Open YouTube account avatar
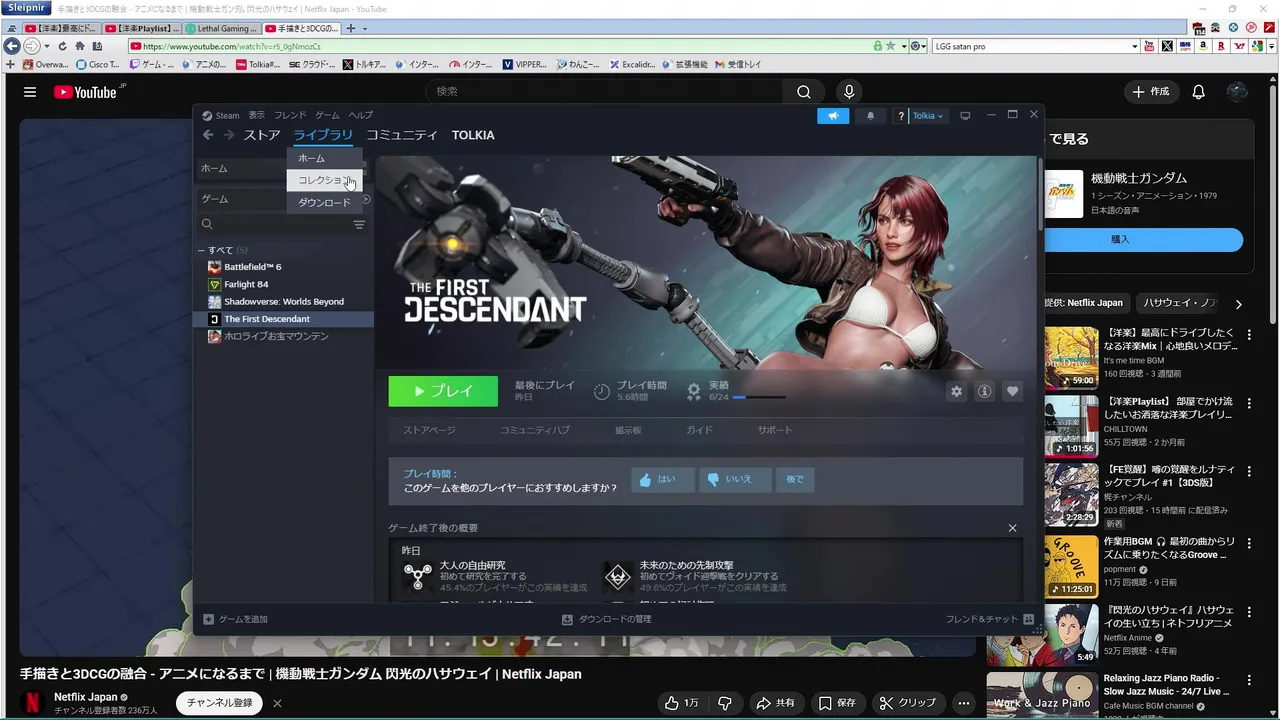Screen dimensions: 1280x720 click(x=1237, y=92)
